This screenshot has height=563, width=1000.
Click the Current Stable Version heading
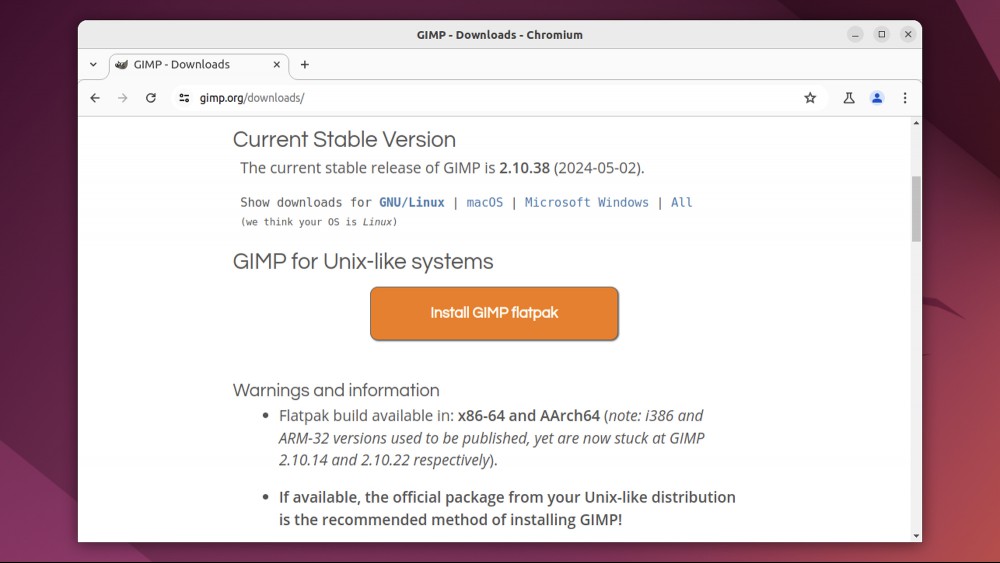pyautogui.click(x=344, y=140)
